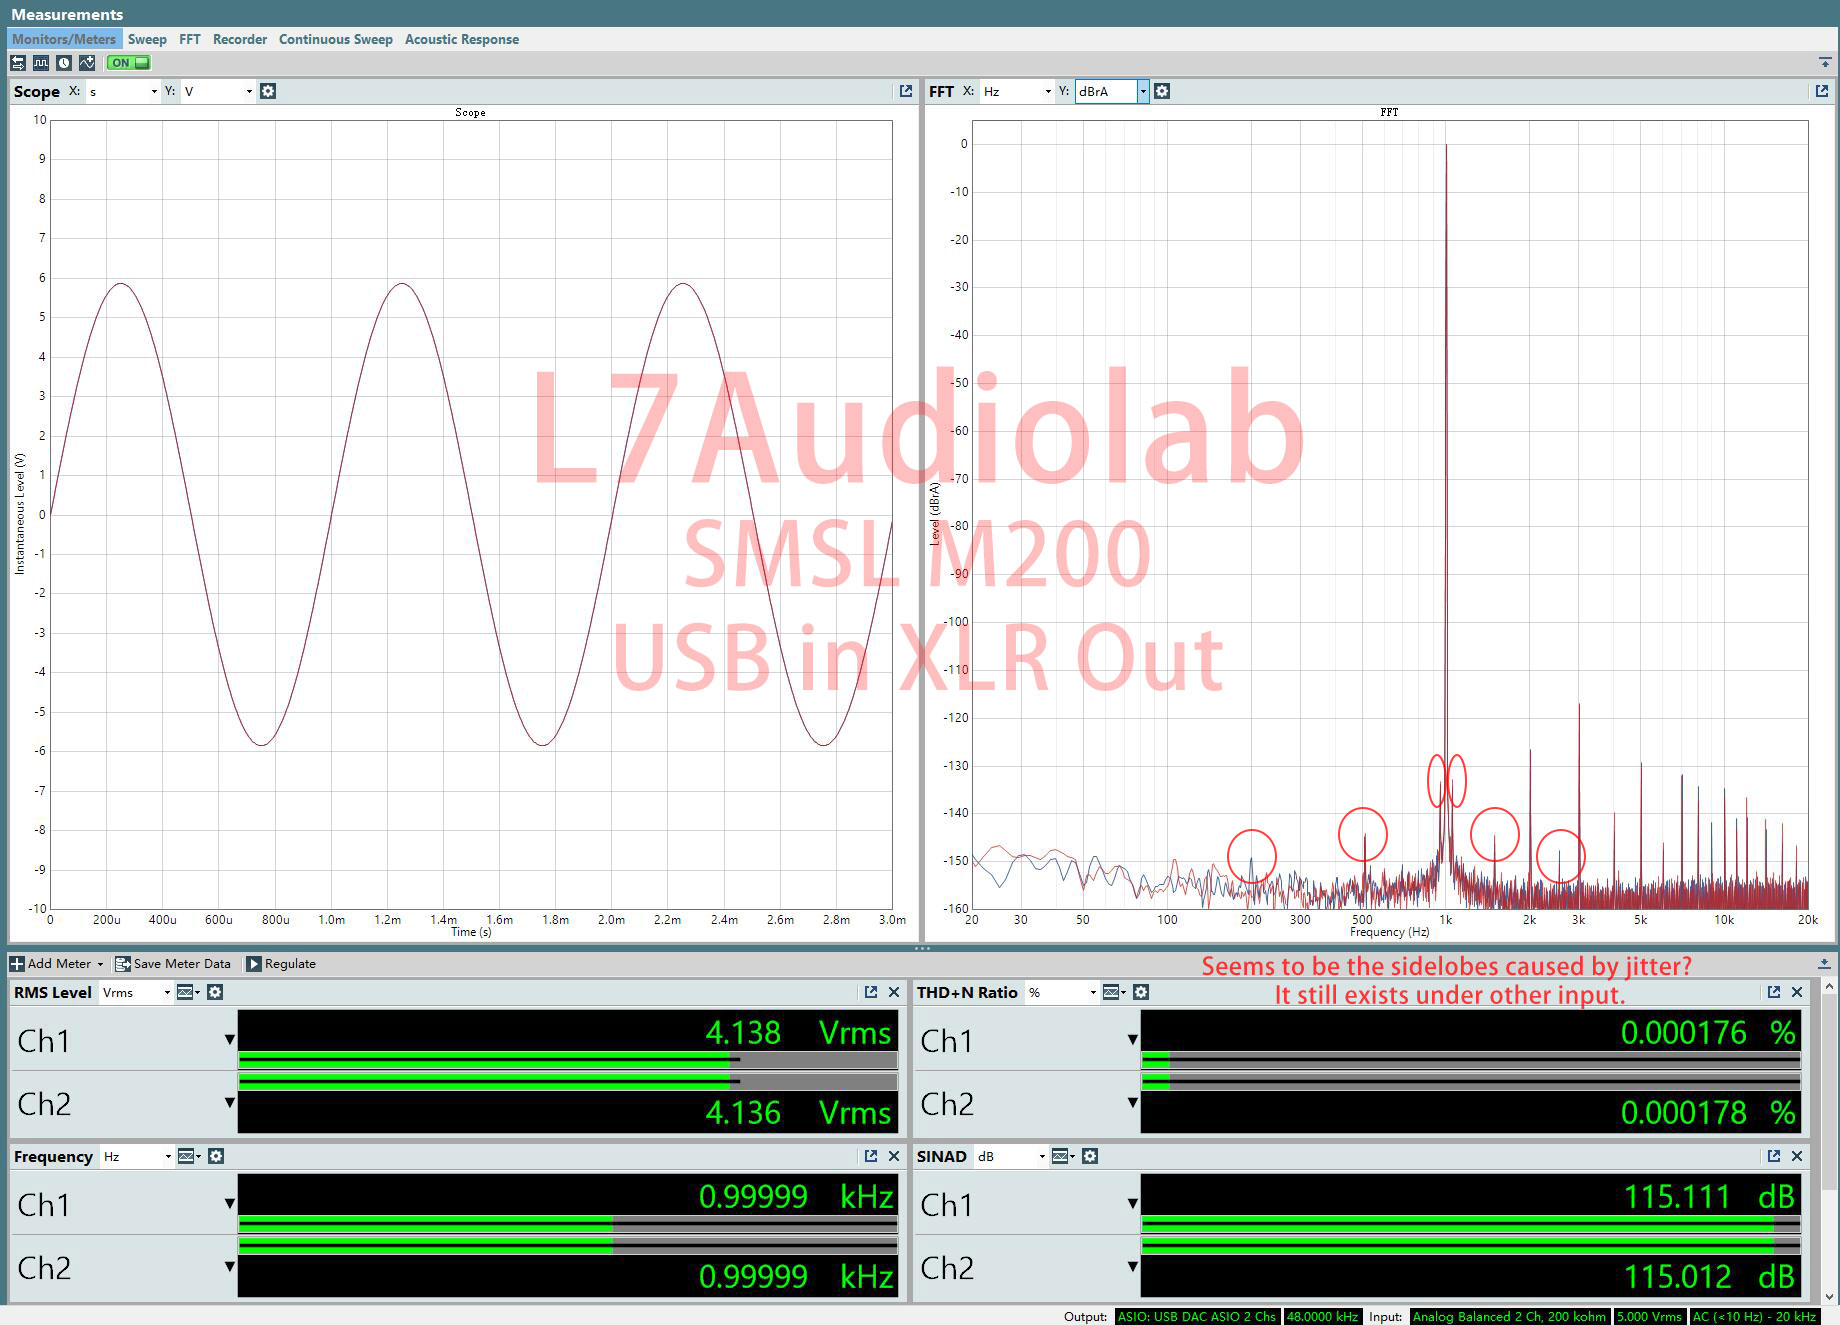Open Frequency meter settings gear
1840x1325 pixels.
[x=215, y=1156]
